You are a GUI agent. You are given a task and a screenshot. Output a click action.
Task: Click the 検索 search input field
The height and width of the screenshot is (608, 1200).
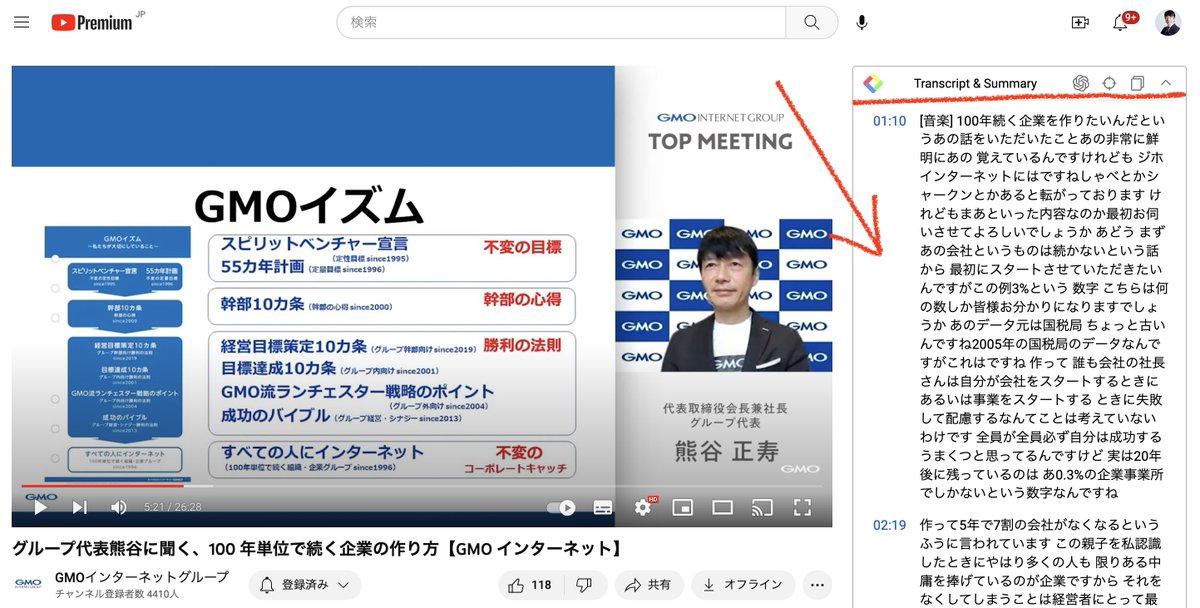click(x=560, y=22)
